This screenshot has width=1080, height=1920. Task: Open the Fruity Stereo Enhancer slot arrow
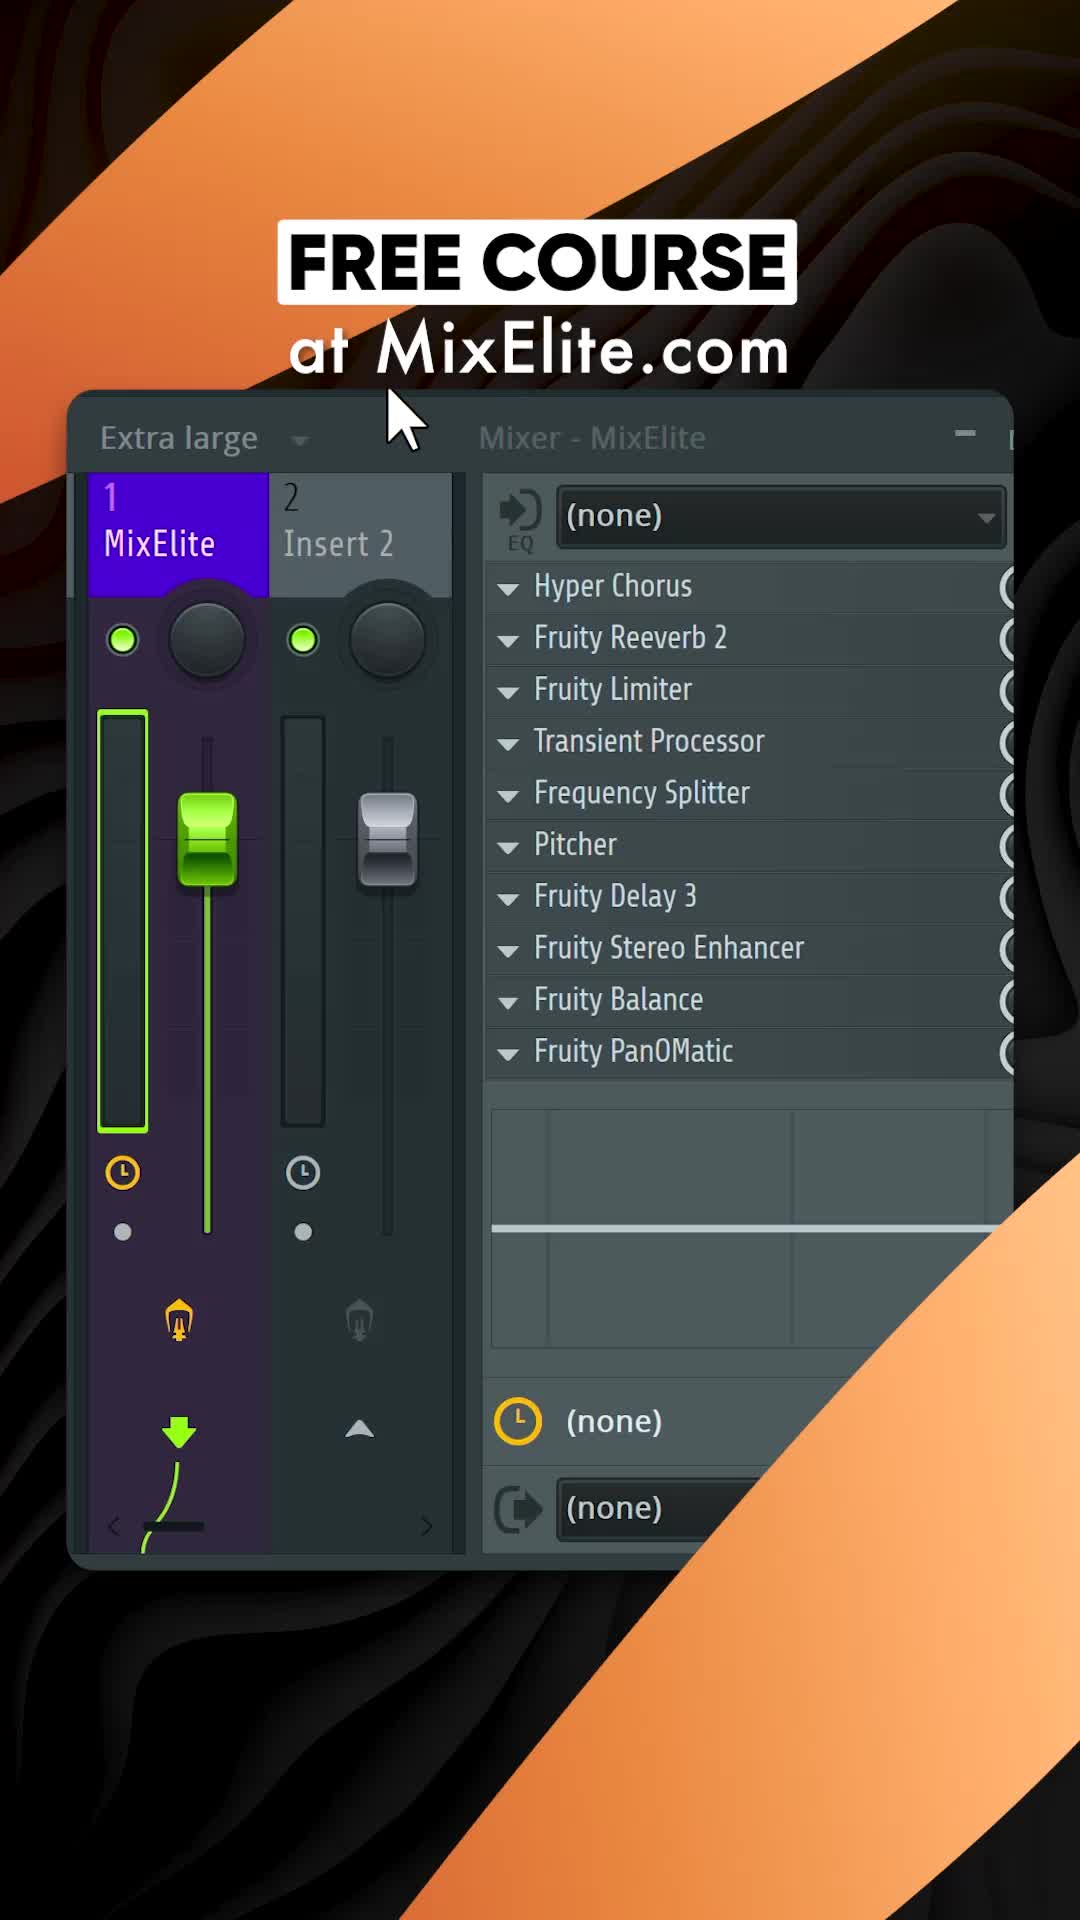pyautogui.click(x=508, y=951)
